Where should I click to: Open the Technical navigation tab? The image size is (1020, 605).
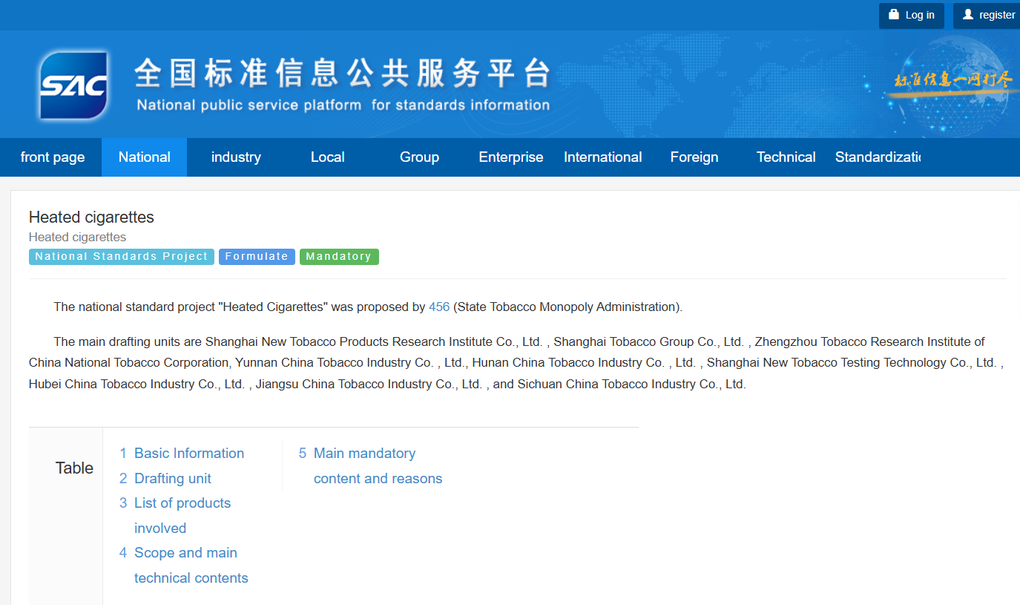pyautogui.click(x=786, y=157)
